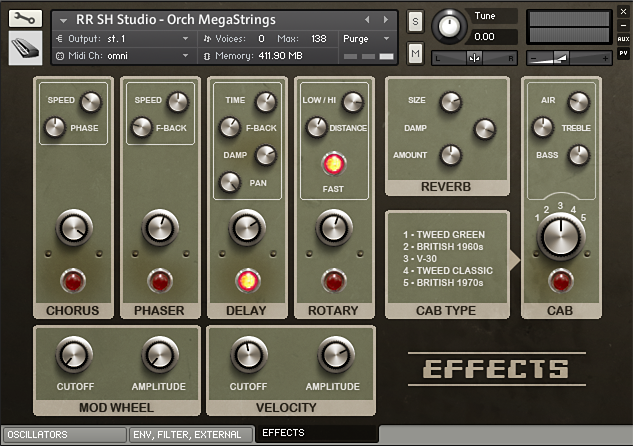Screen dimensions: 633x446
Task: Click the large Rotary amount knob
Action: tap(334, 228)
